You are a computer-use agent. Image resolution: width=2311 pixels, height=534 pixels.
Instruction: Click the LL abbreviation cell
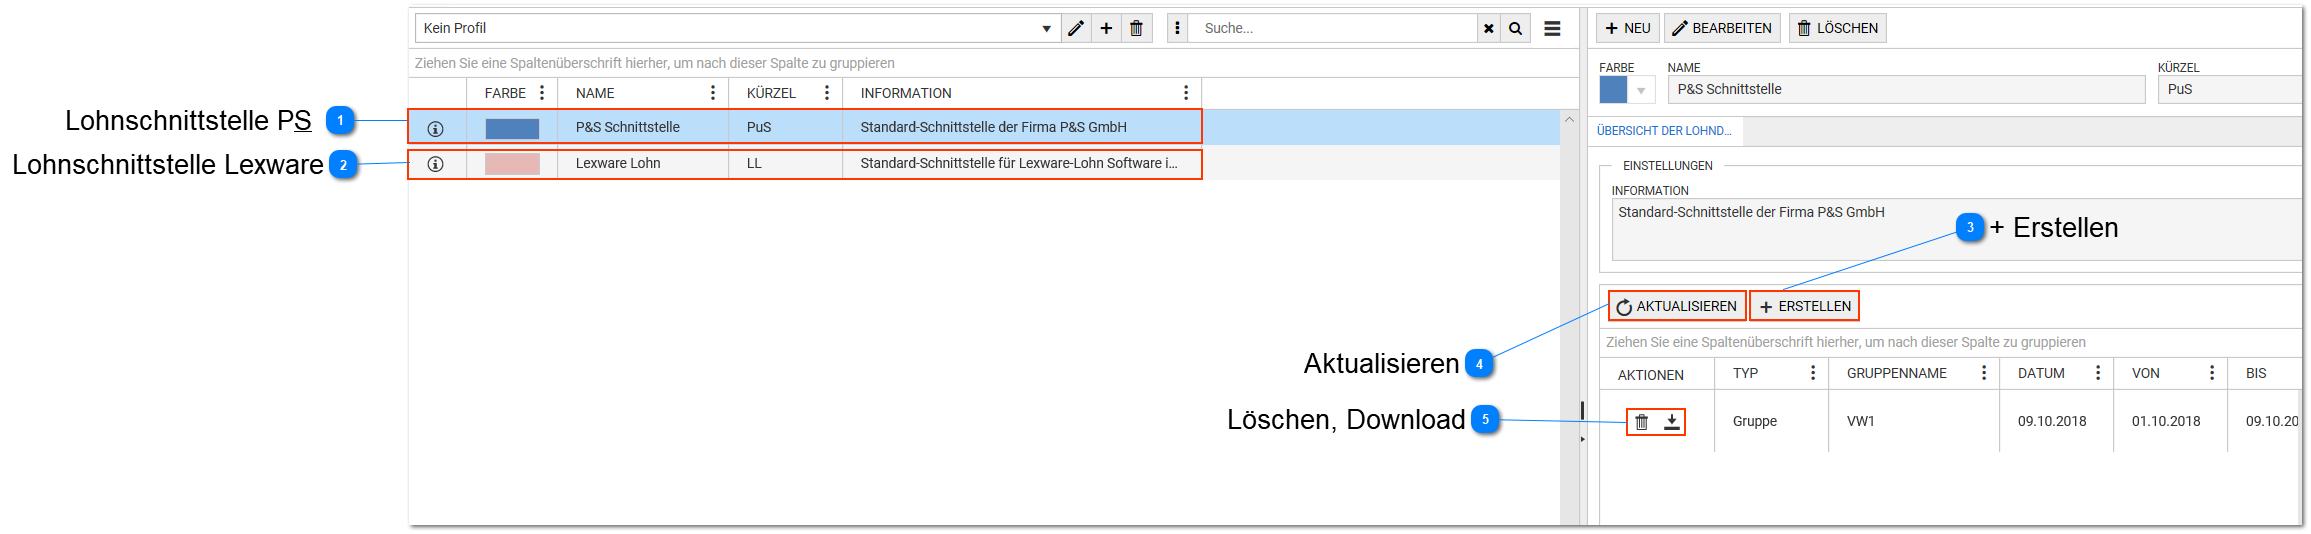click(x=785, y=163)
